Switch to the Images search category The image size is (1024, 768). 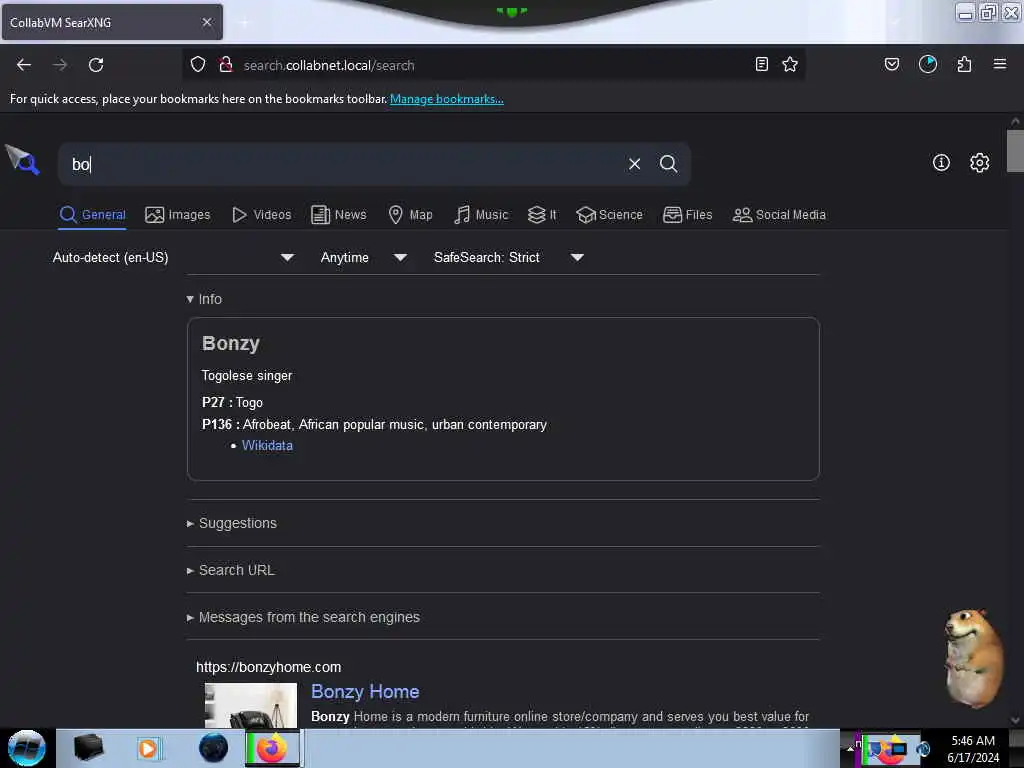(x=178, y=215)
